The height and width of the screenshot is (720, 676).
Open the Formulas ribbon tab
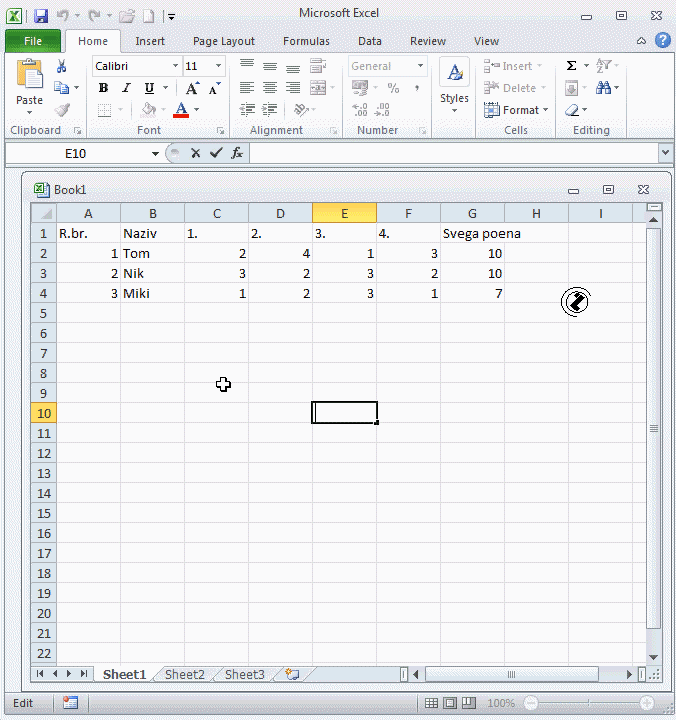306,41
